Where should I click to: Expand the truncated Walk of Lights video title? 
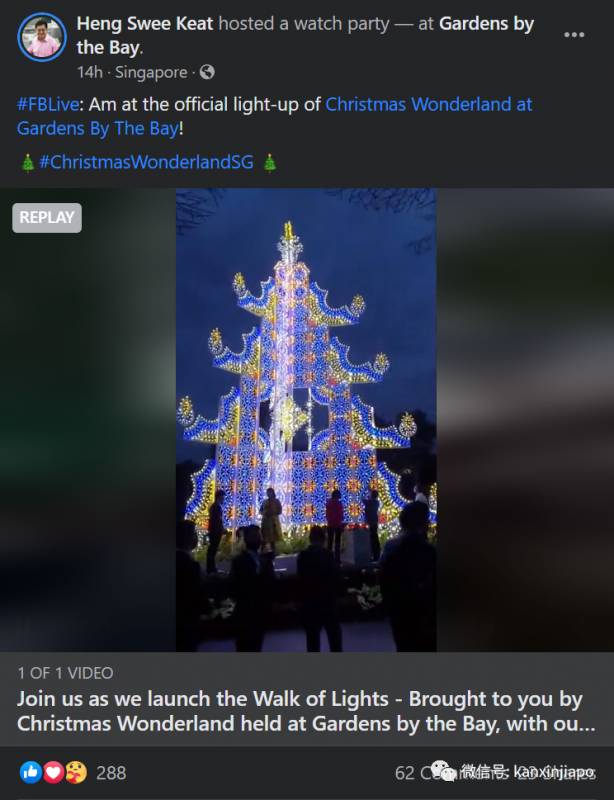pos(306,711)
